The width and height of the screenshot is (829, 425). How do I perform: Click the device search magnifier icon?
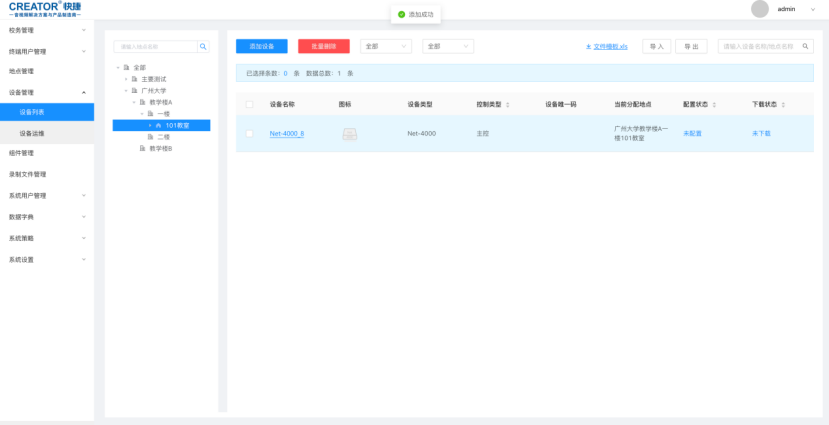point(806,46)
